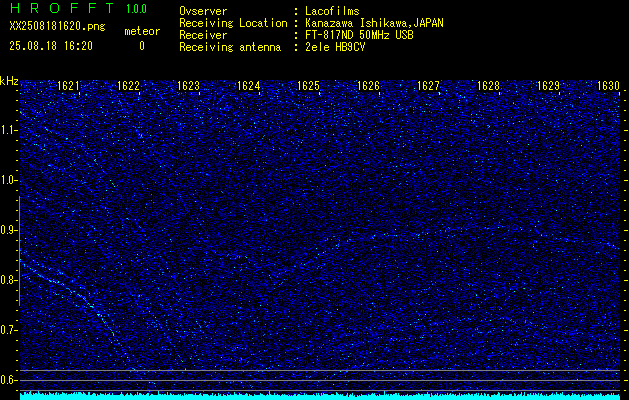This screenshot has width=629, height=400.
Task: Click the observer name Lacofilms
Action: [332, 11]
